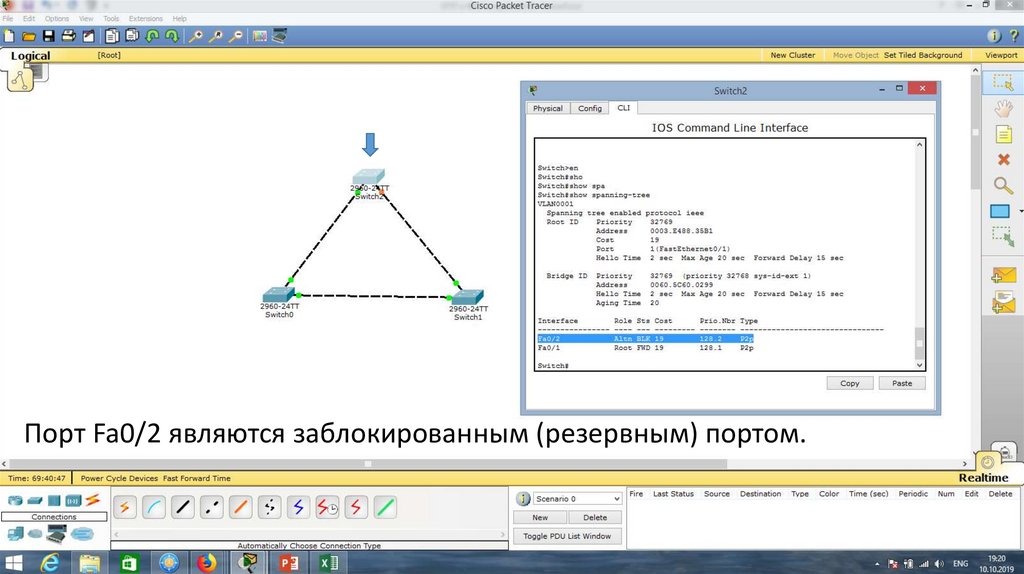Screen dimensions: 1024x574
Task: Click Switch2 device in the topology
Action: click(x=369, y=177)
